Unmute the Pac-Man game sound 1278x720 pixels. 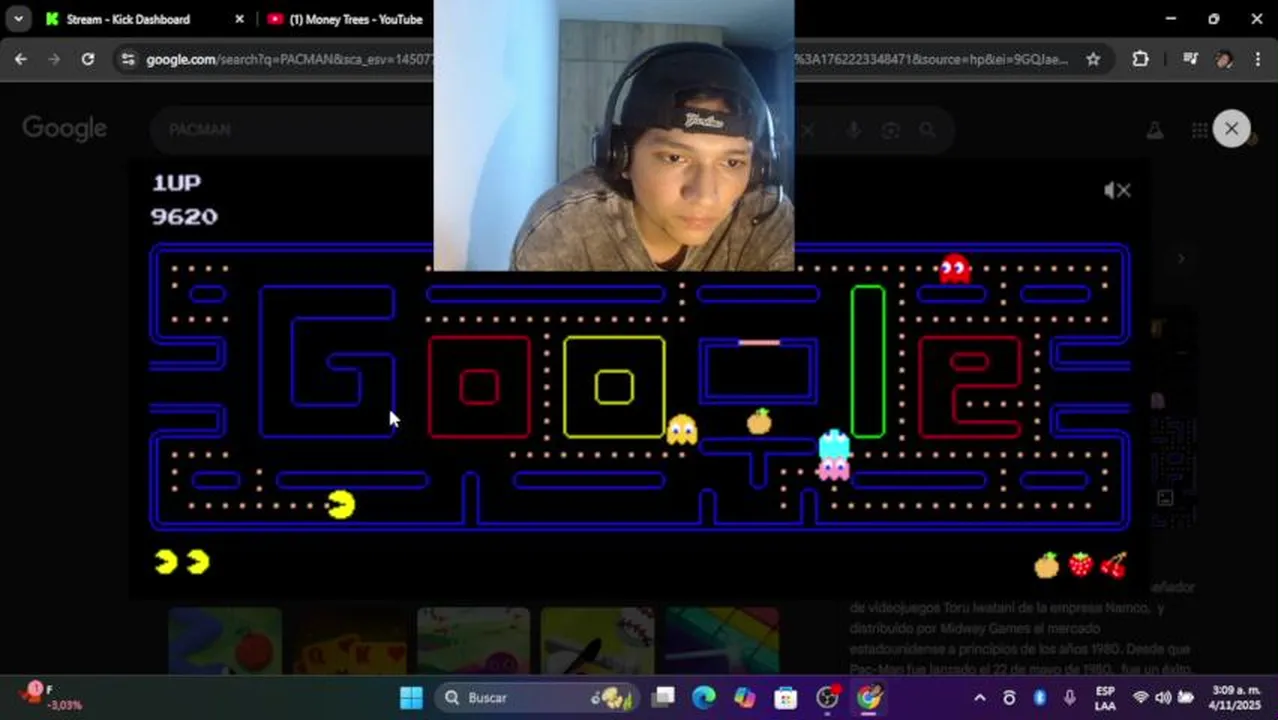click(x=1117, y=190)
